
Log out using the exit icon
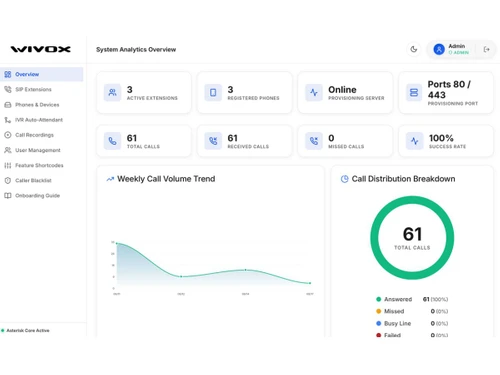487,49
